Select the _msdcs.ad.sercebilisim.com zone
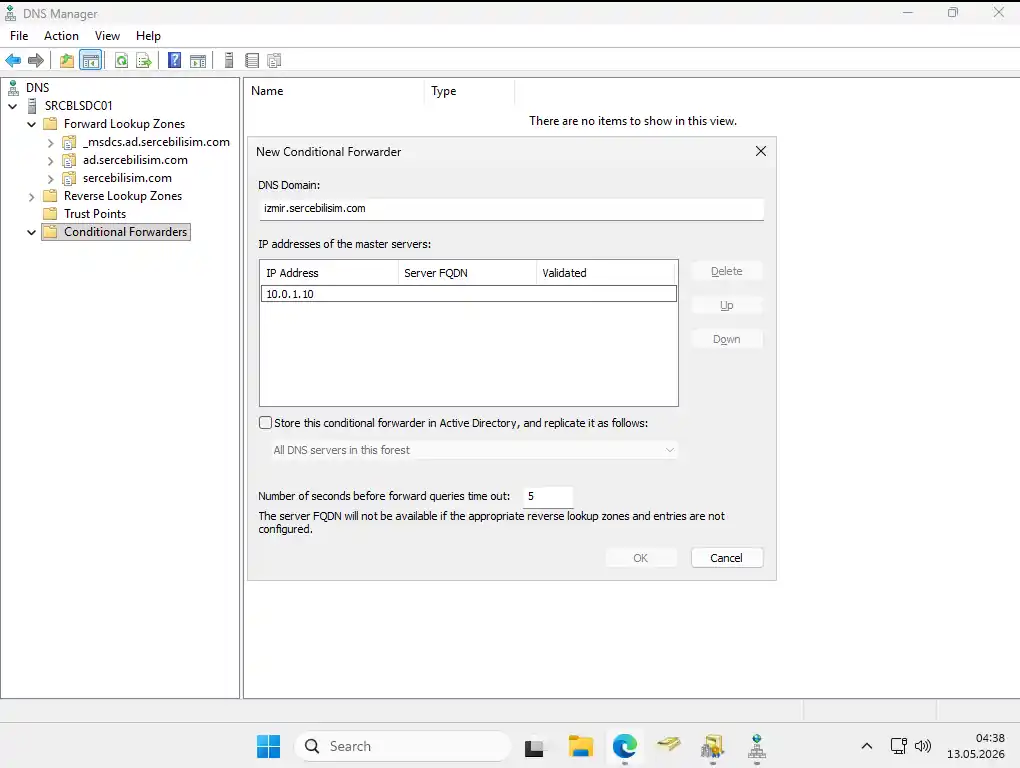Screen dimensions: 1020x768 (x=156, y=142)
